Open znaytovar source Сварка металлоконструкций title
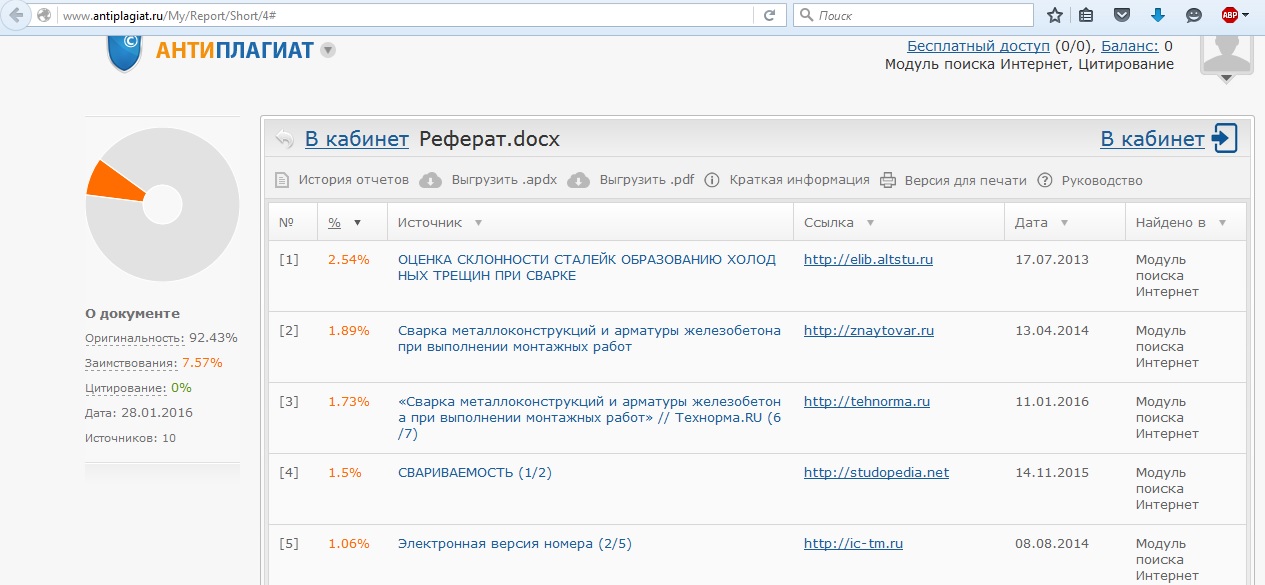Screen dimensions: 1265x585 click(x=590, y=338)
